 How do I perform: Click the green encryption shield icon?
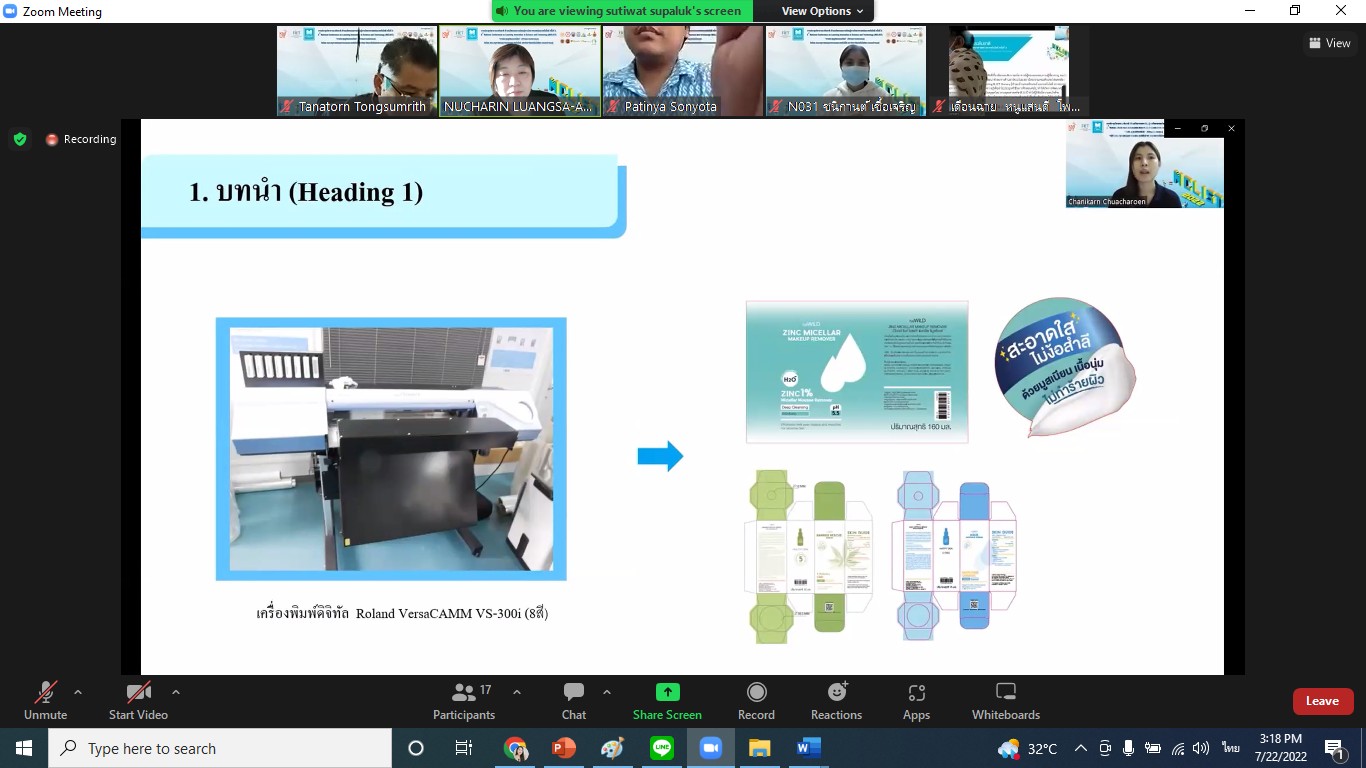click(20, 139)
